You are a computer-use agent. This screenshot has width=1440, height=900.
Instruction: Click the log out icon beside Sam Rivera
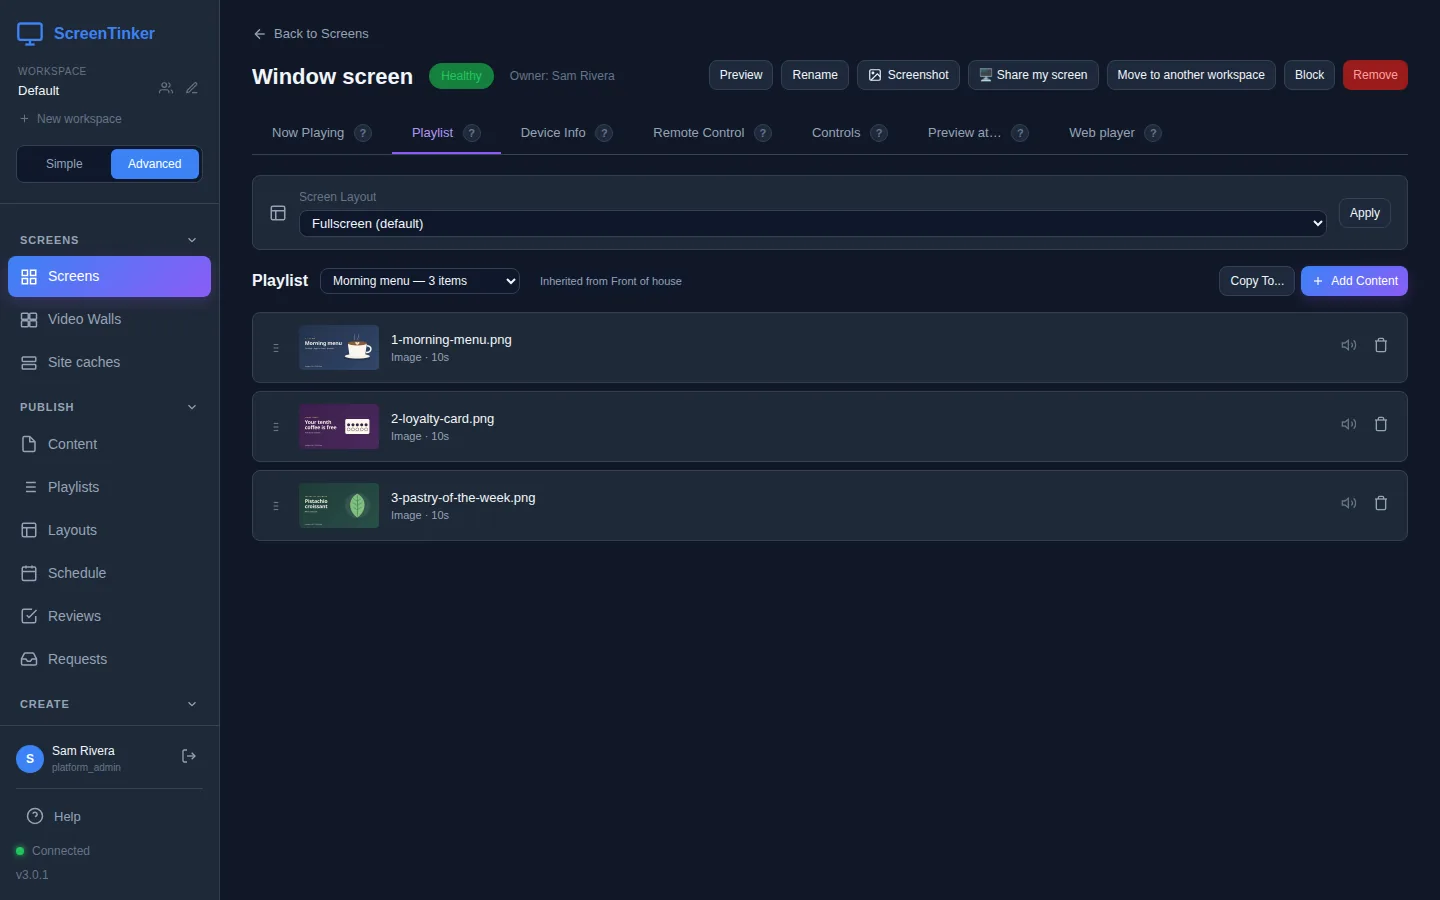(189, 756)
